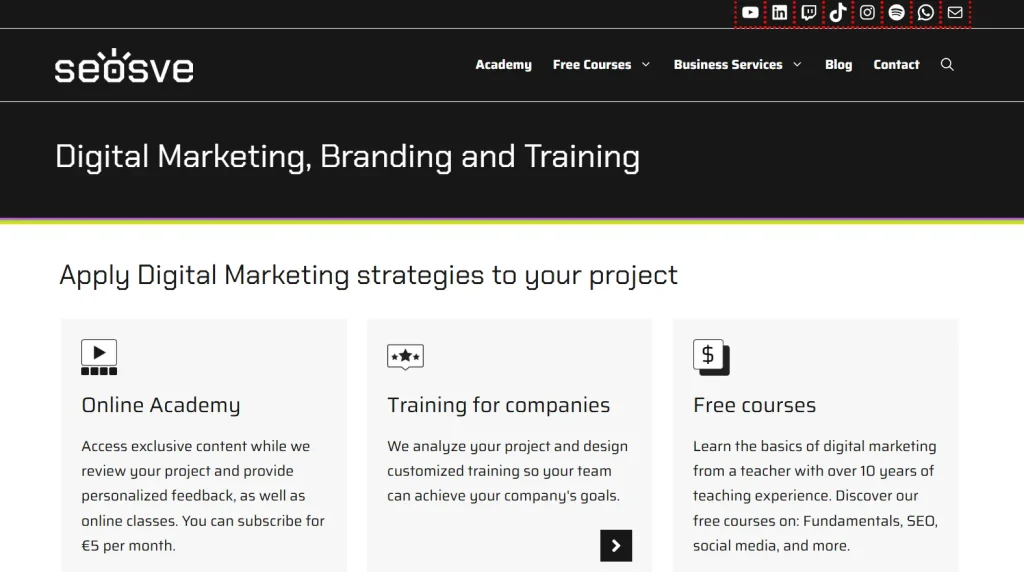
Task: Click the Business Services menu label
Action: point(728,65)
